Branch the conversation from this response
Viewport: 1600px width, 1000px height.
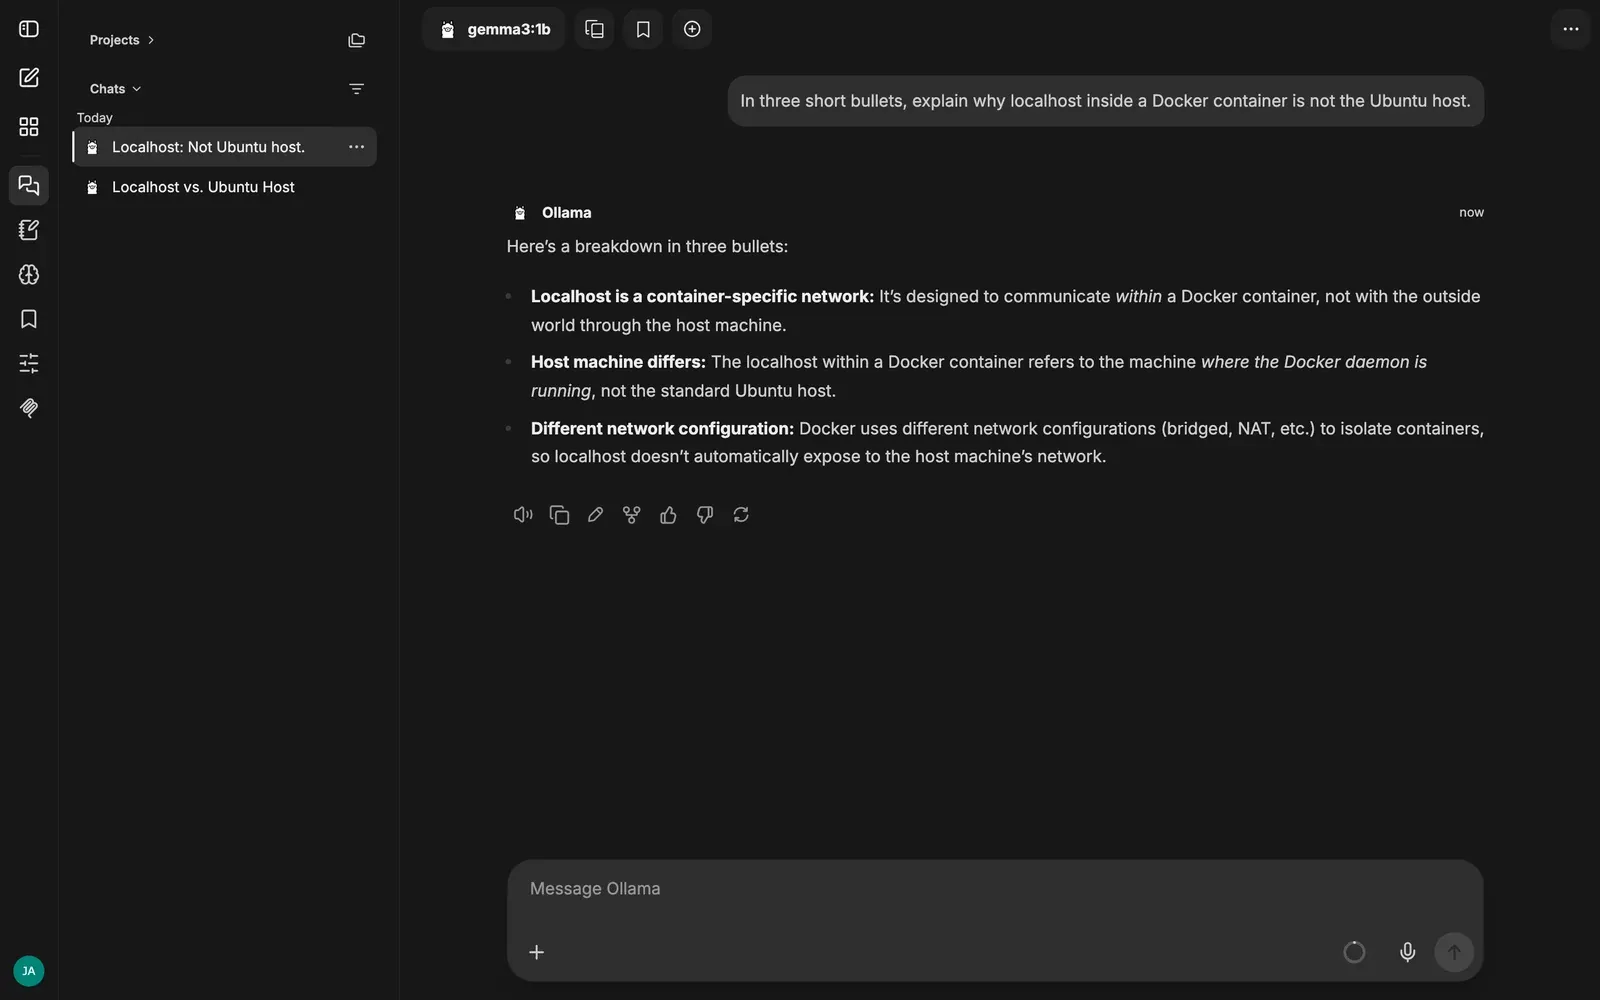point(632,515)
